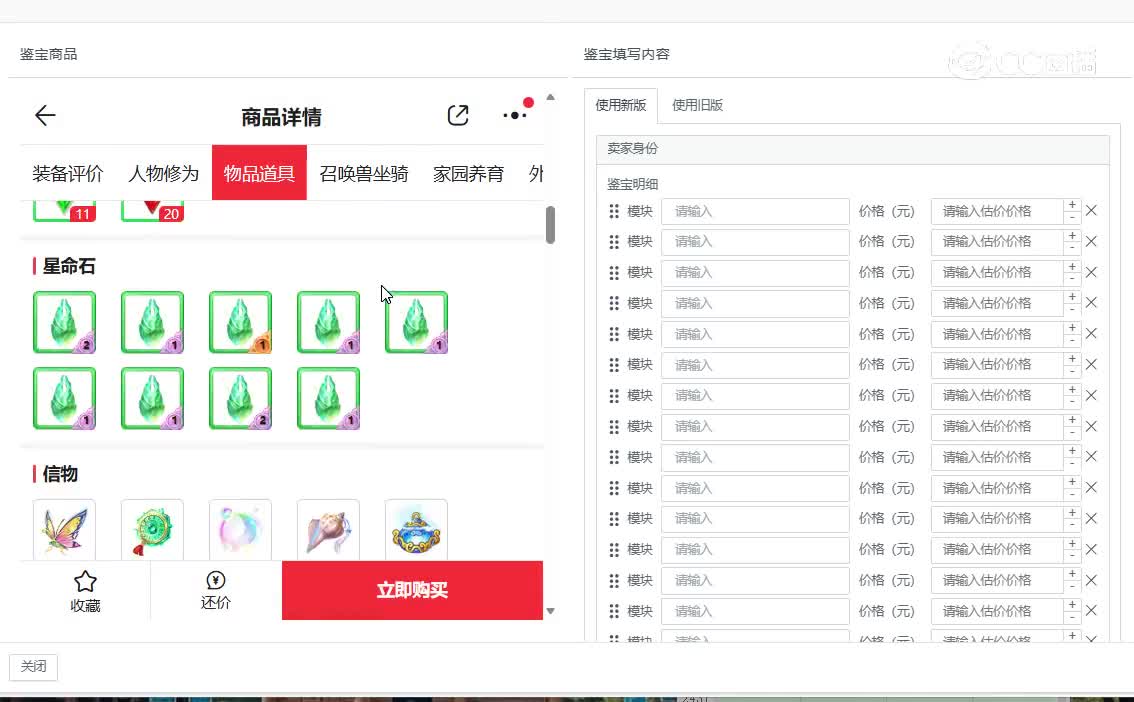
Task: Delete the third 模块 row with its X
Action: tap(1092, 273)
